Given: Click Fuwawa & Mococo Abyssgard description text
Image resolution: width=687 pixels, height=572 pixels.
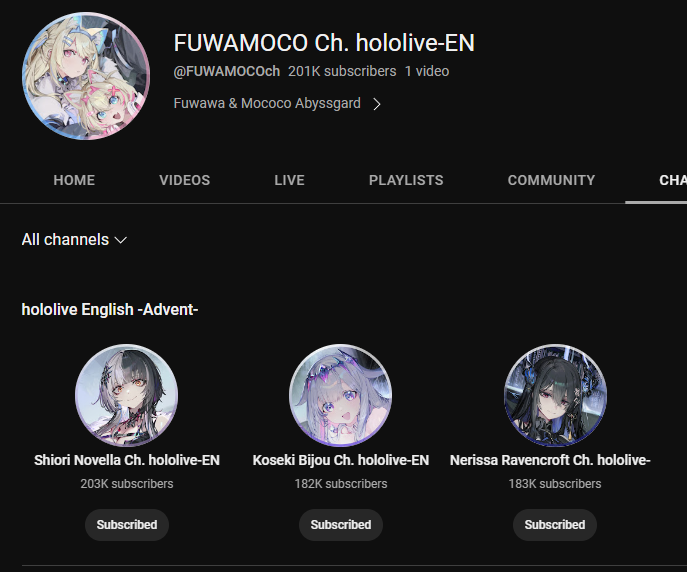Looking at the screenshot, I should [267, 103].
